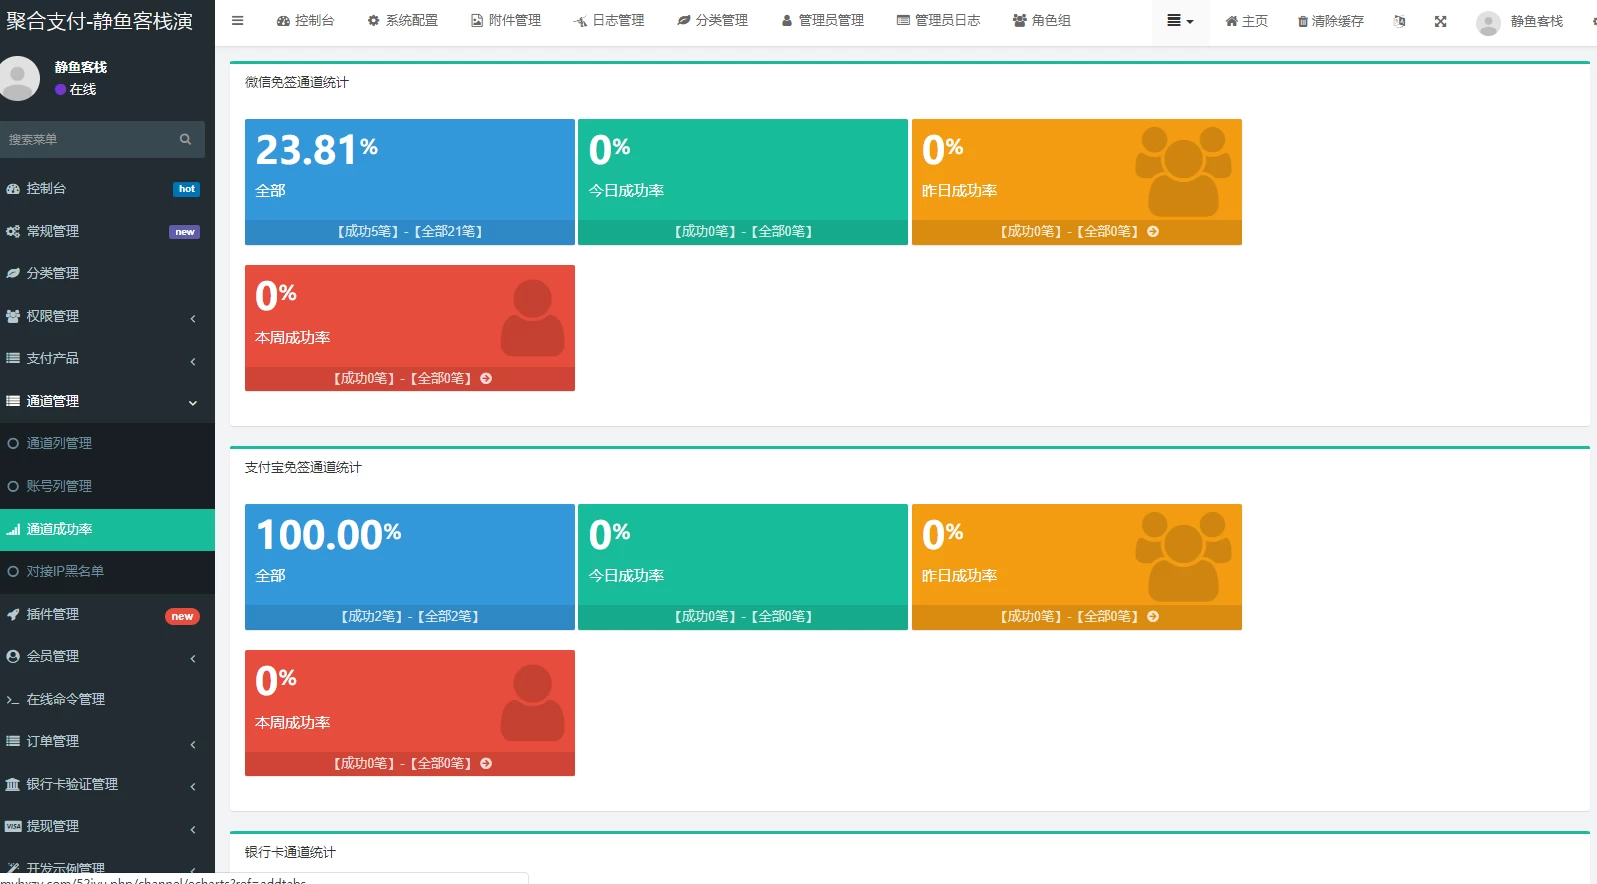Open 插件管理 in the sidebar
1597x884 pixels.
click(53, 614)
